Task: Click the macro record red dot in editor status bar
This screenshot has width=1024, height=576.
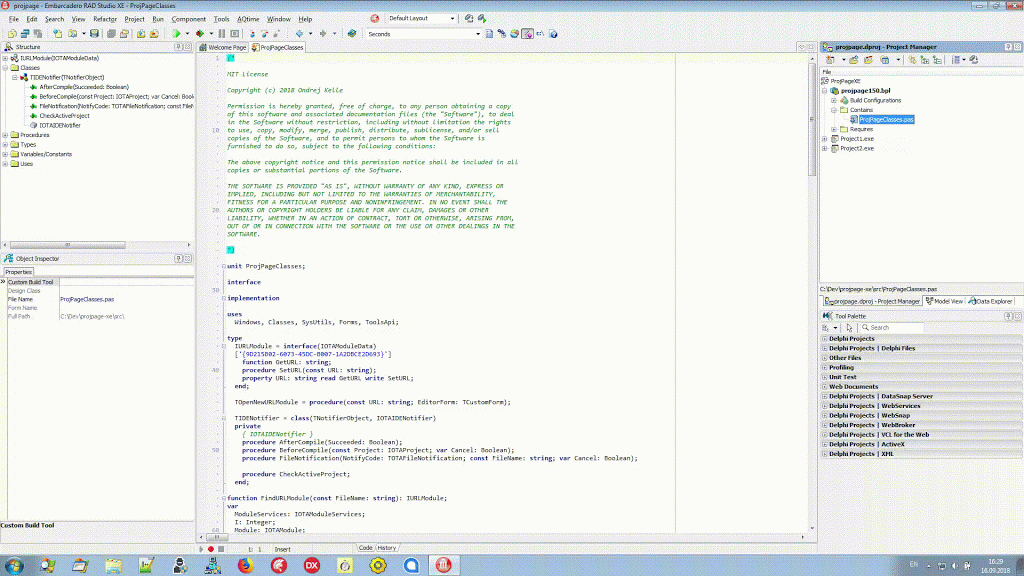Action: pyautogui.click(x=211, y=549)
